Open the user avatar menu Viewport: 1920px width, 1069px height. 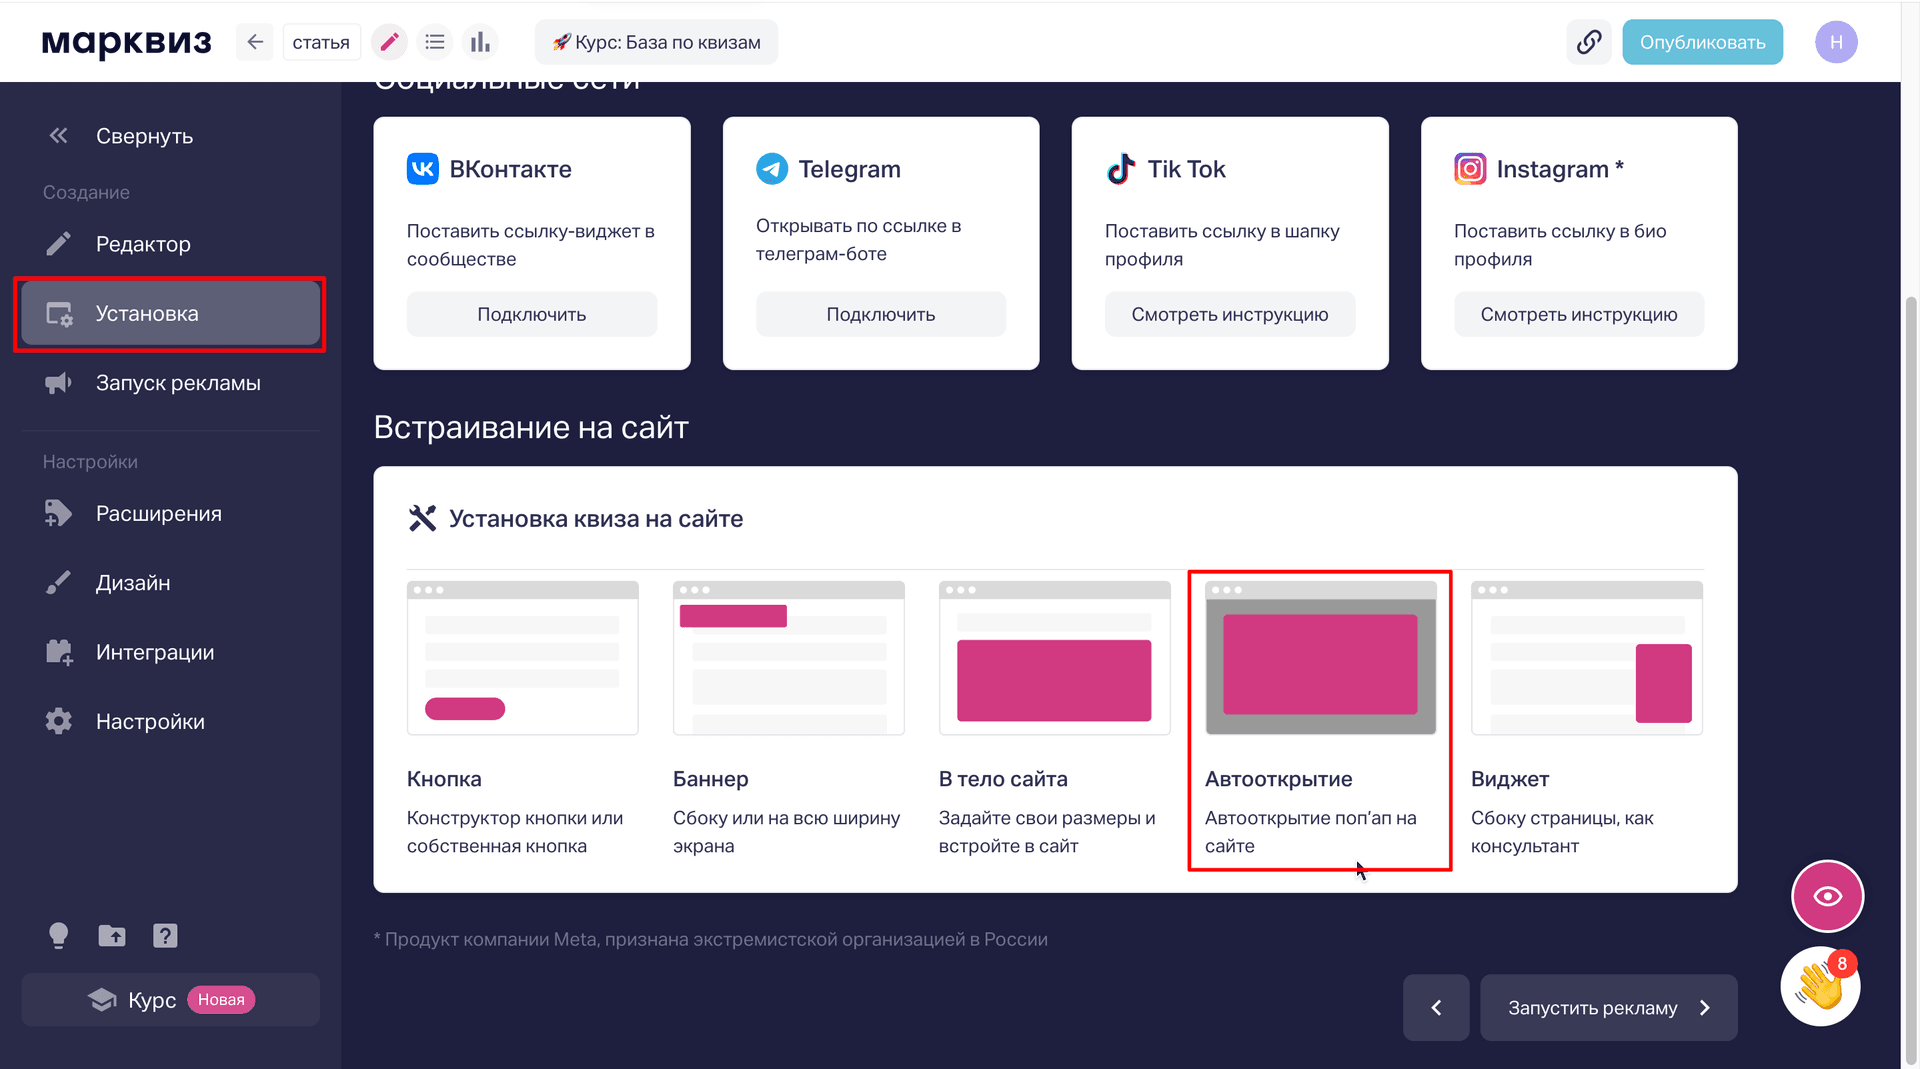[1836, 42]
